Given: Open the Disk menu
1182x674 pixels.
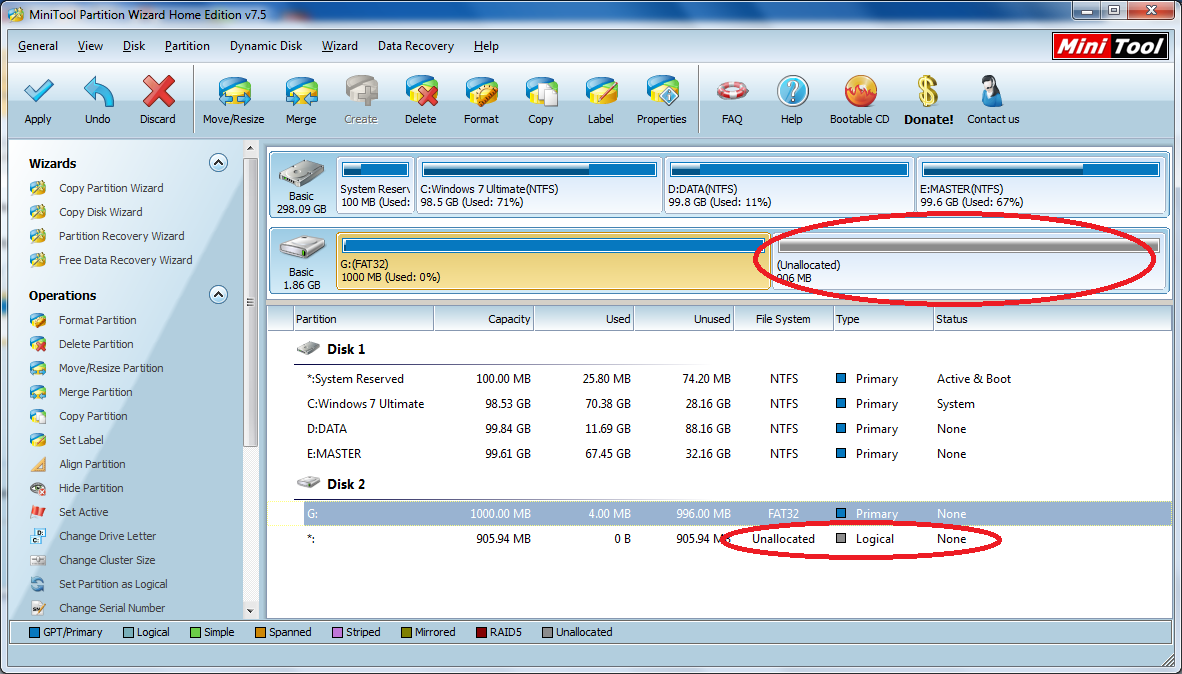Looking at the screenshot, I should tap(134, 46).
